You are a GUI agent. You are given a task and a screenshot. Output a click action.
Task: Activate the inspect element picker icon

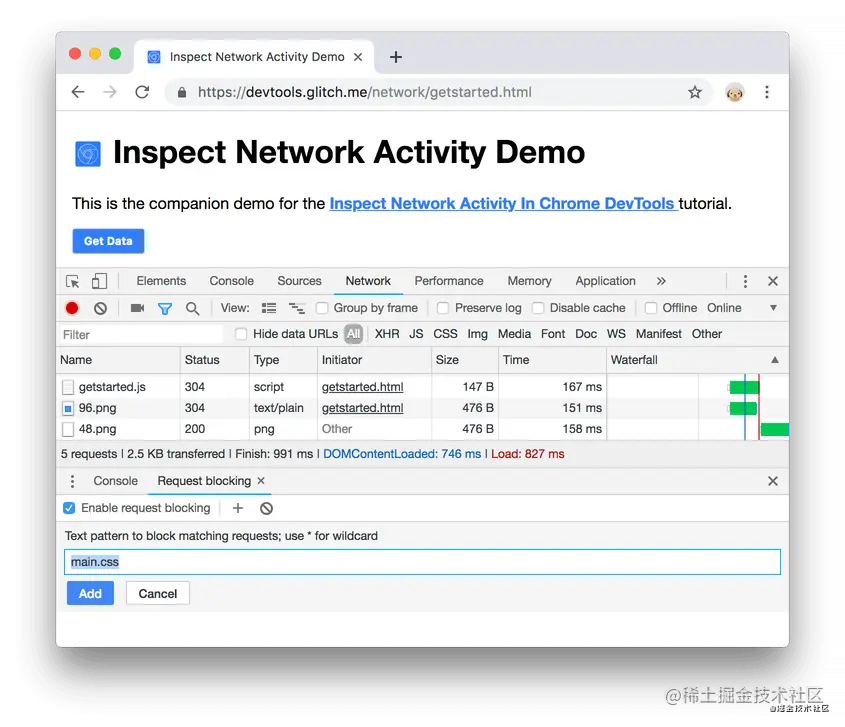(72, 281)
